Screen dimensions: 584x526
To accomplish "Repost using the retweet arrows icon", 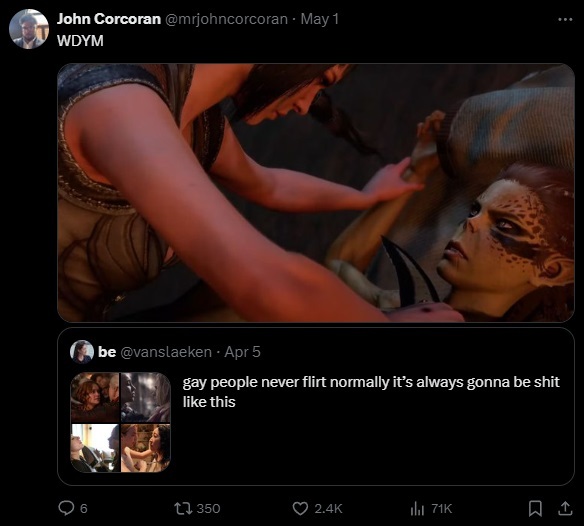I will [x=183, y=508].
